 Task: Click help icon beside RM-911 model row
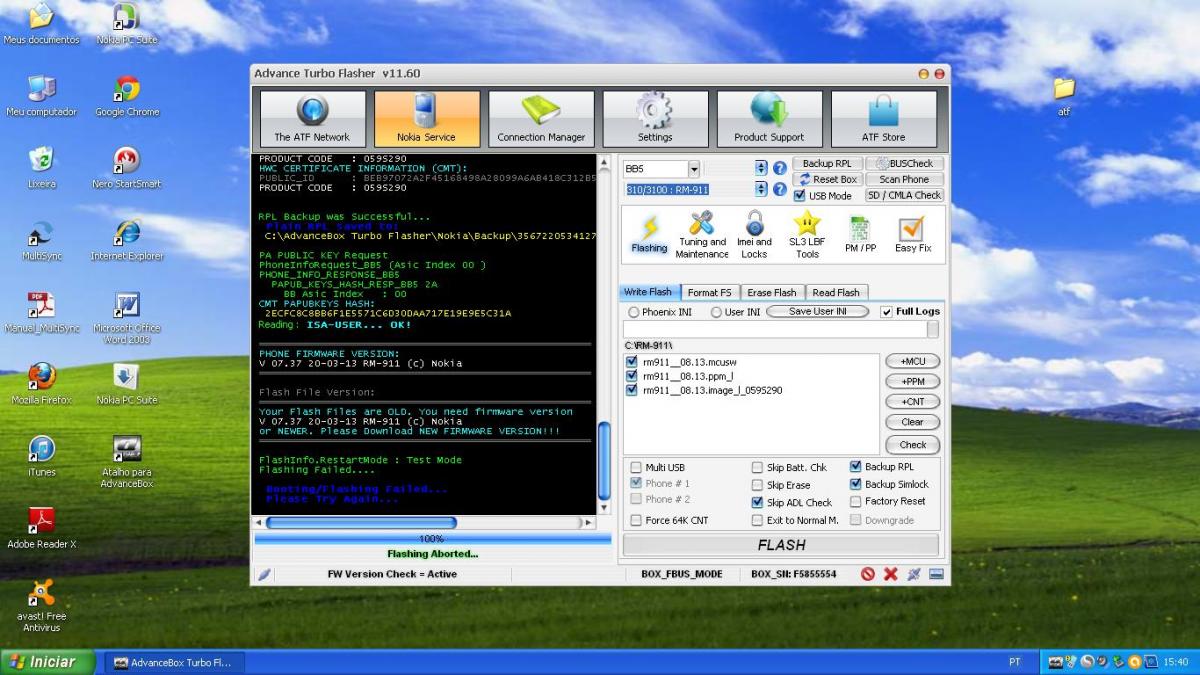coord(780,189)
